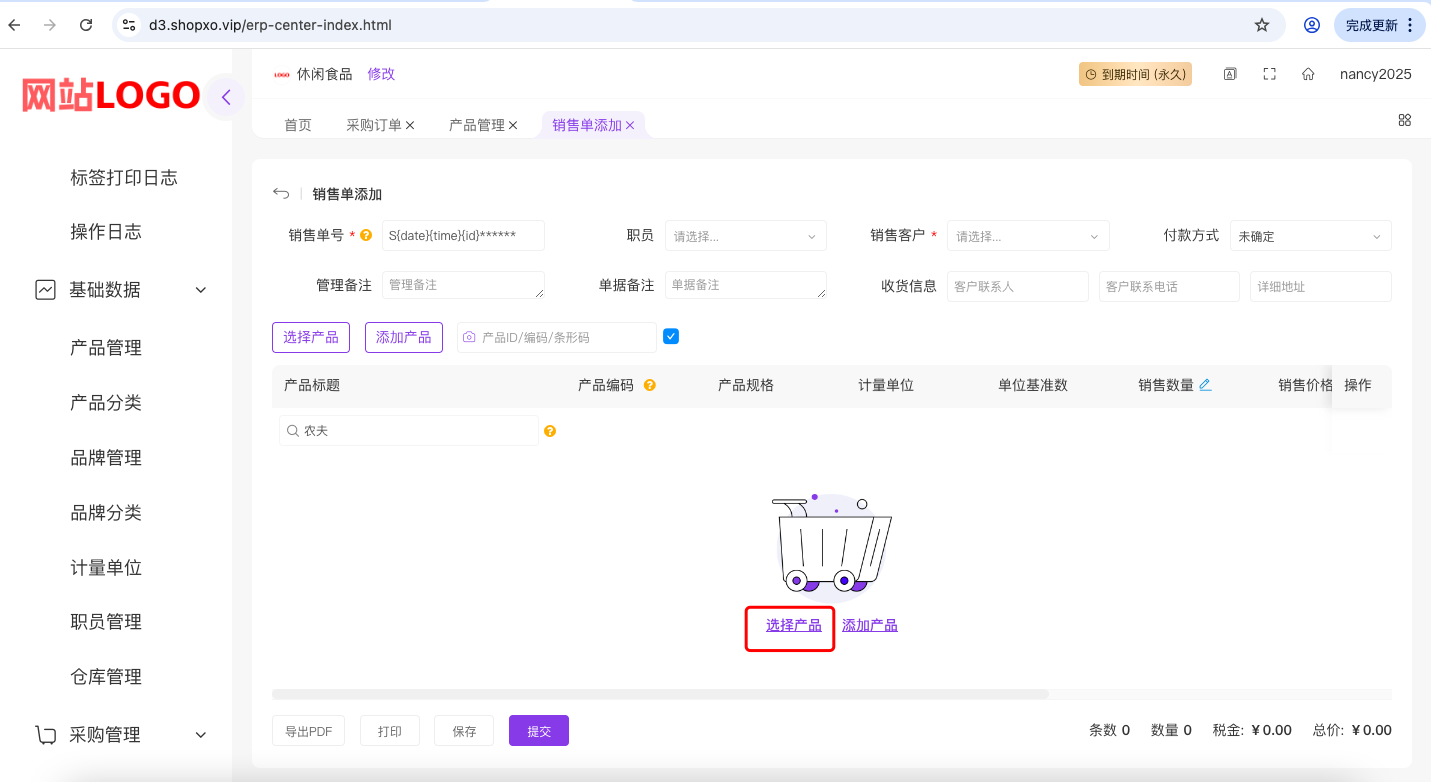Click the 添加产品 outlined button

[x=404, y=337]
